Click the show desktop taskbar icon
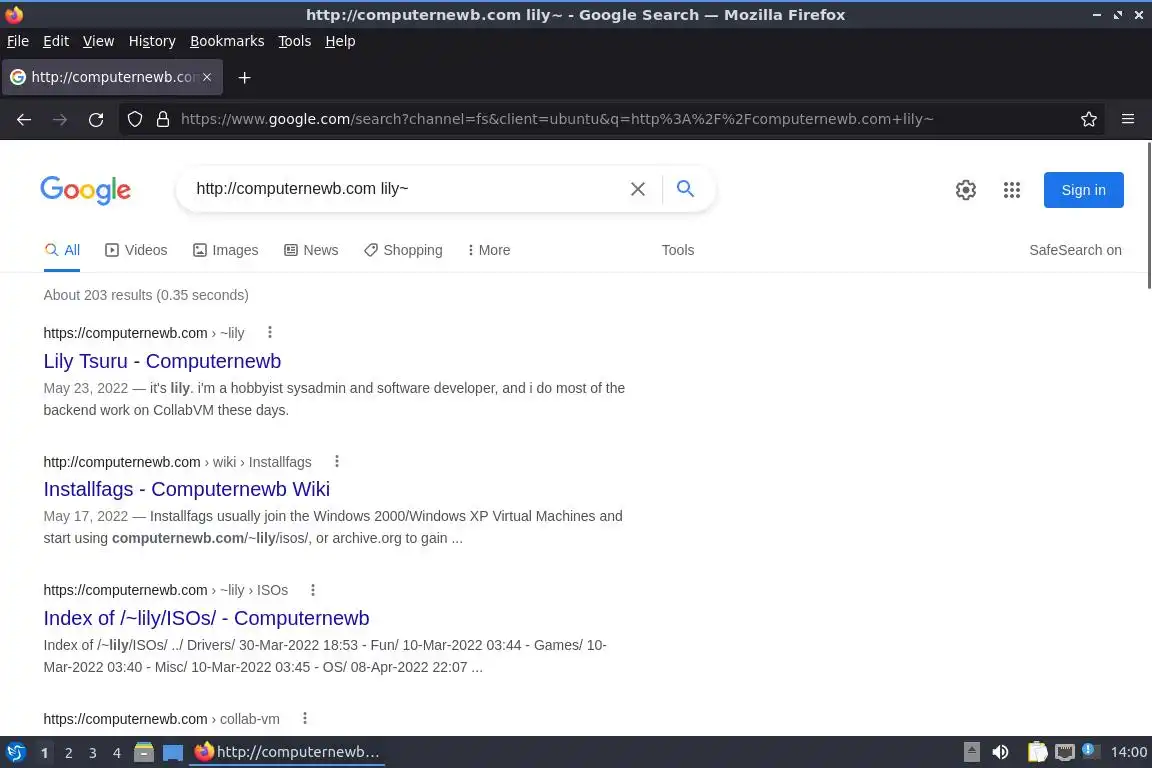Screen dimensions: 1152x768 click(173, 752)
